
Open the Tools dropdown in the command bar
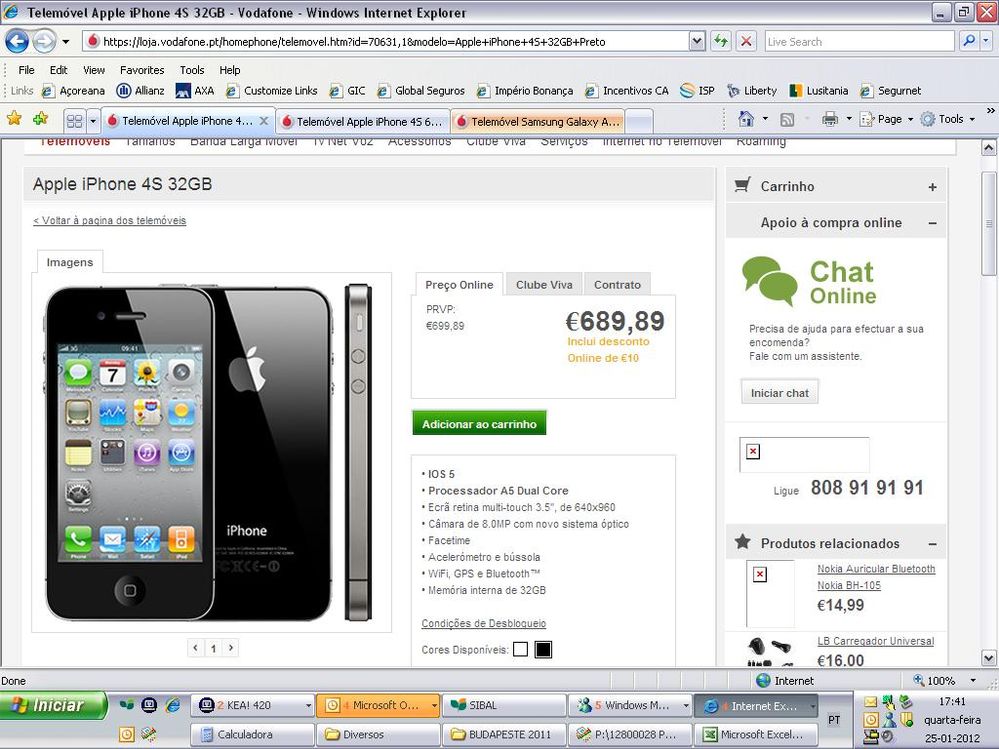[x=948, y=118]
